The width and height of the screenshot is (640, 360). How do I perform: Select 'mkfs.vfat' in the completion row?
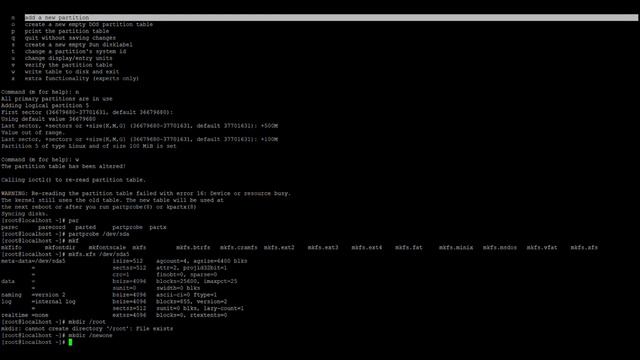[x=542, y=247]
